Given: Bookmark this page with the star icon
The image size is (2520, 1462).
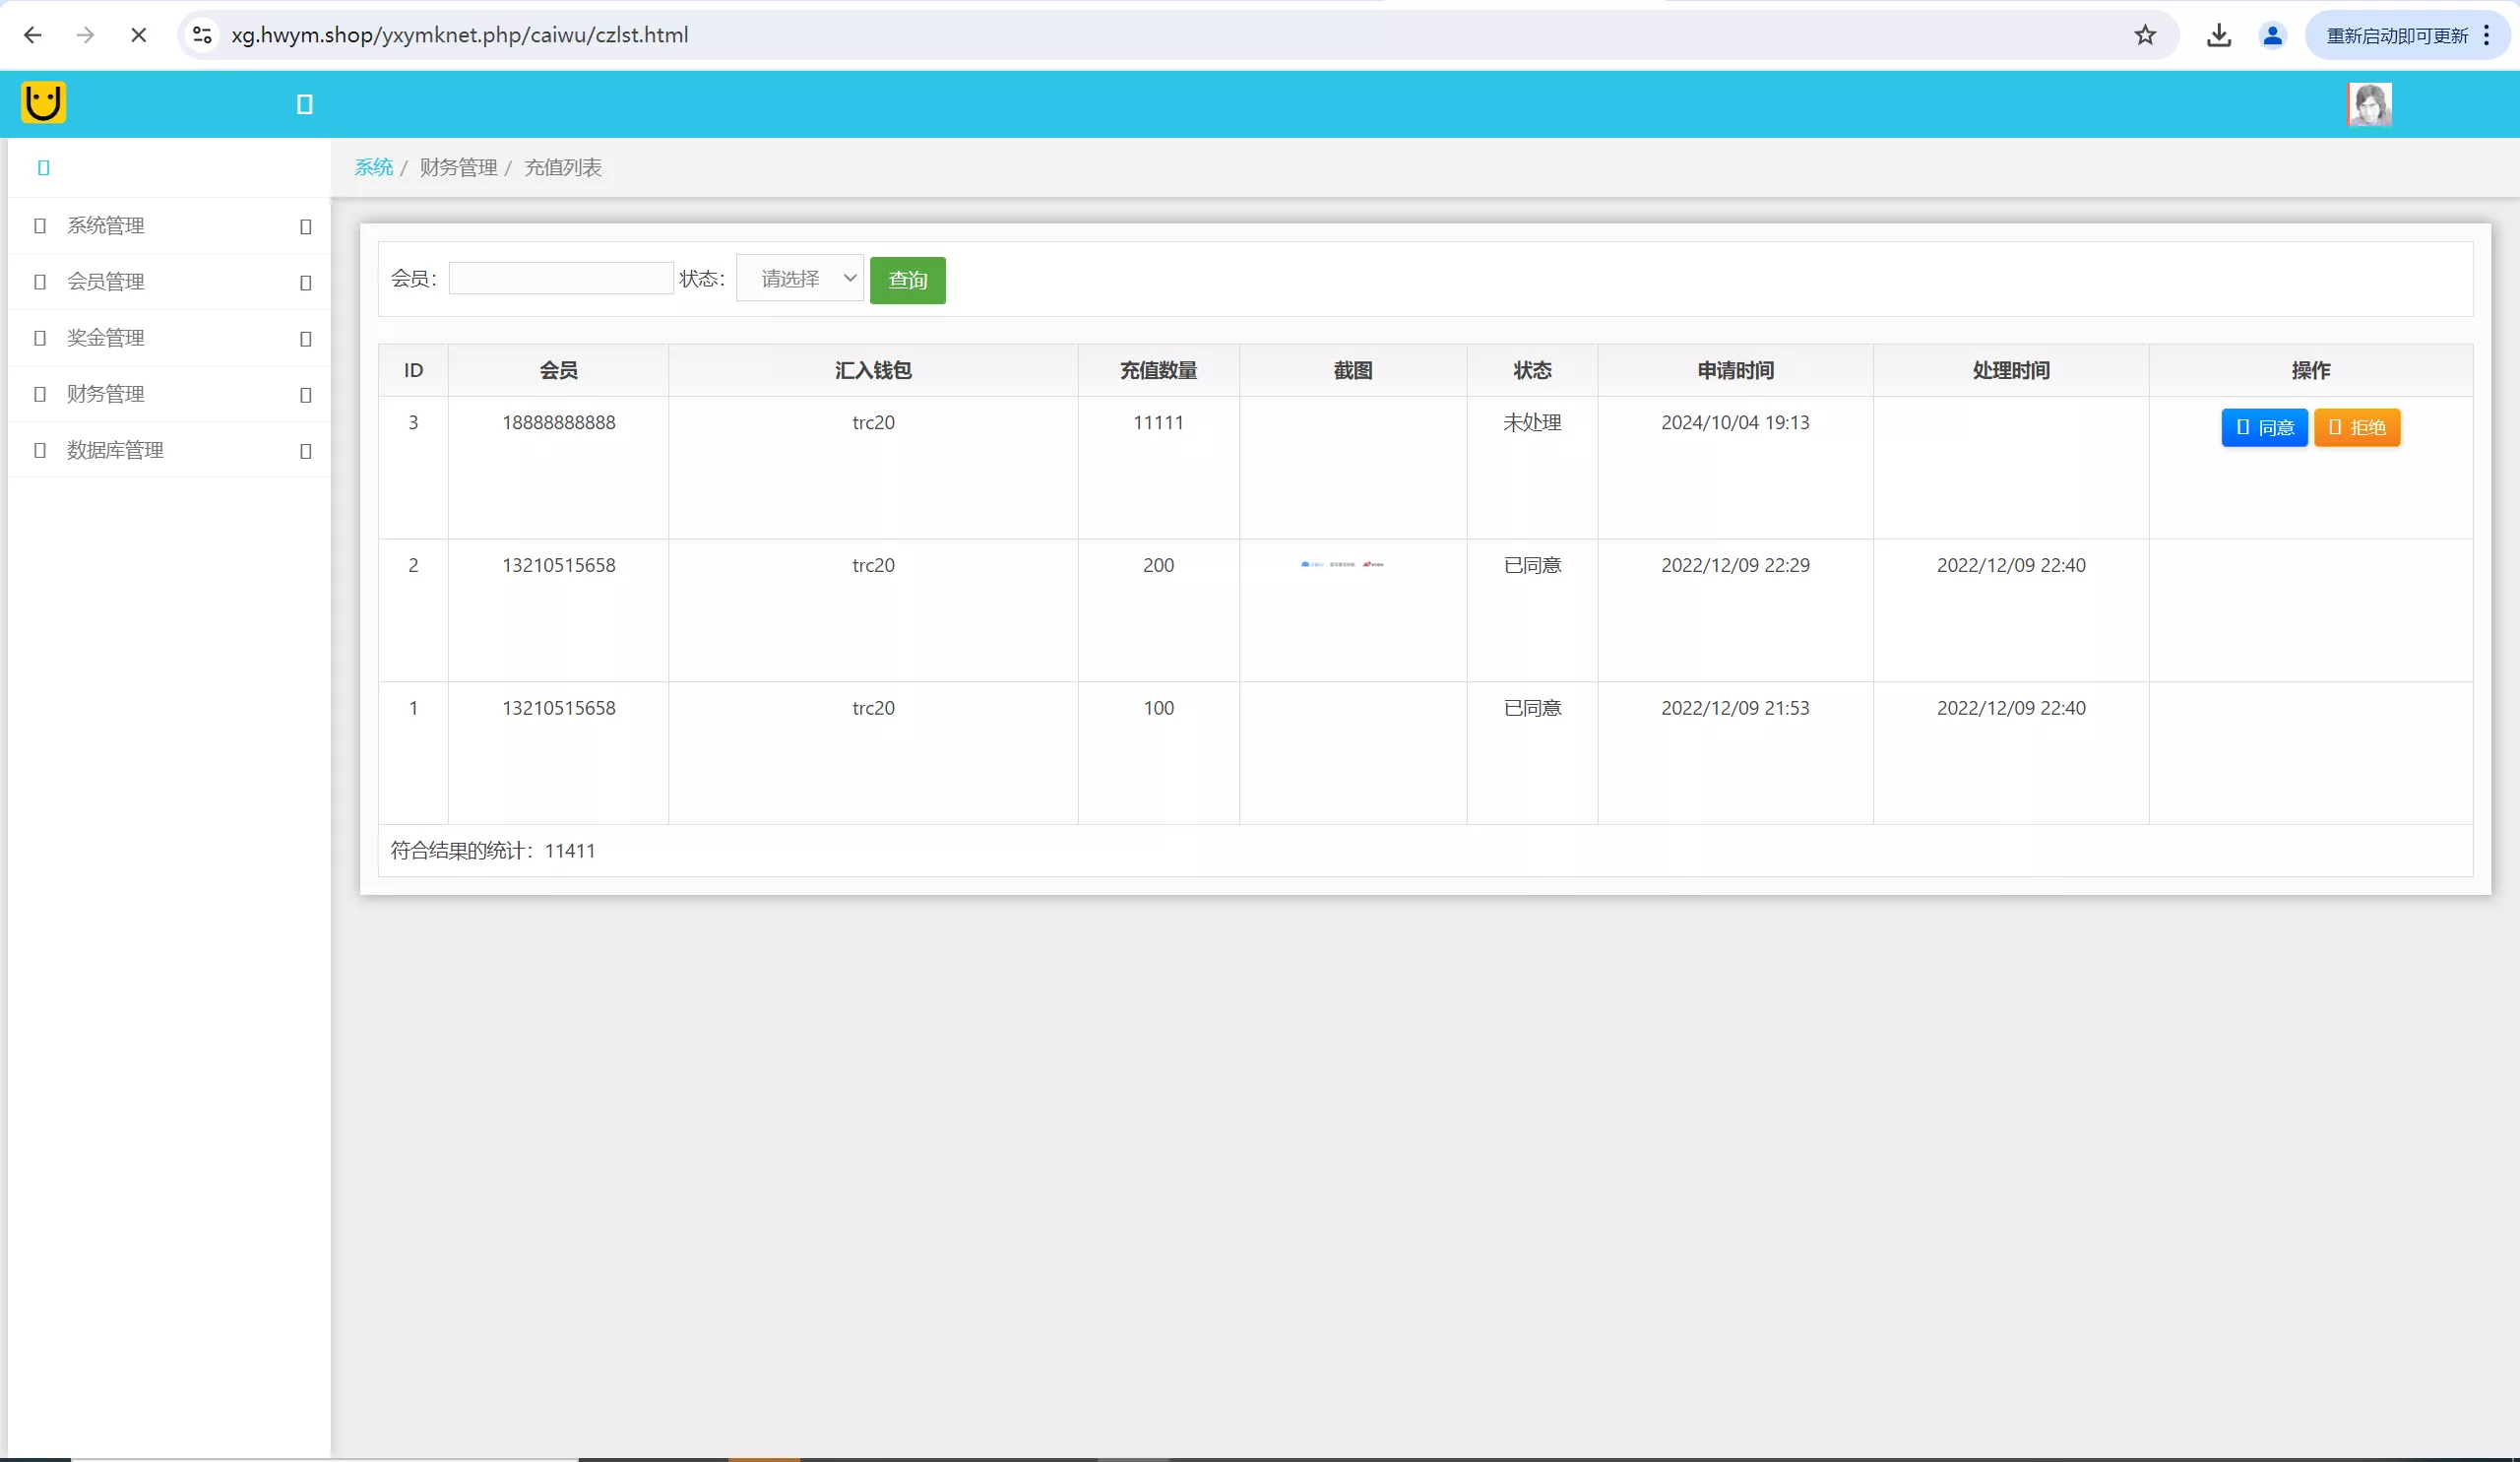Looking at the screenshot, I should click(2145, 36).
